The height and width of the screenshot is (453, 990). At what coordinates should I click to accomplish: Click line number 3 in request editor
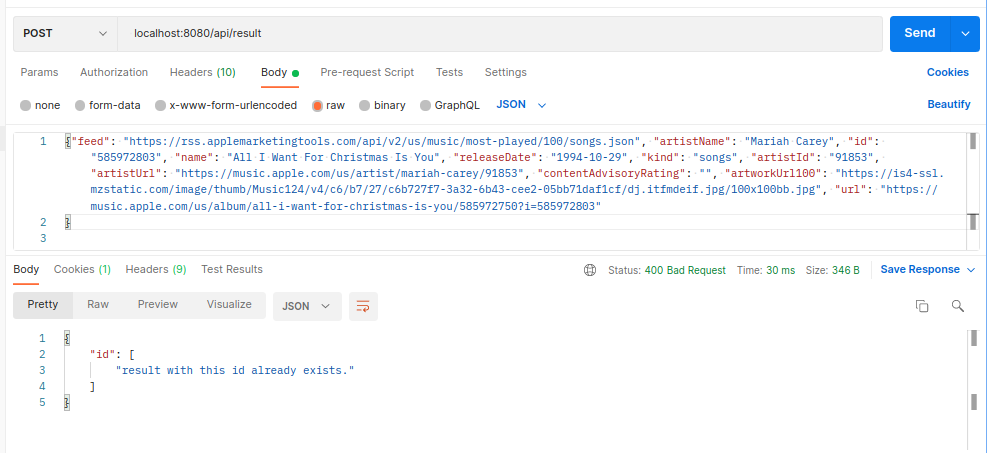43,238
